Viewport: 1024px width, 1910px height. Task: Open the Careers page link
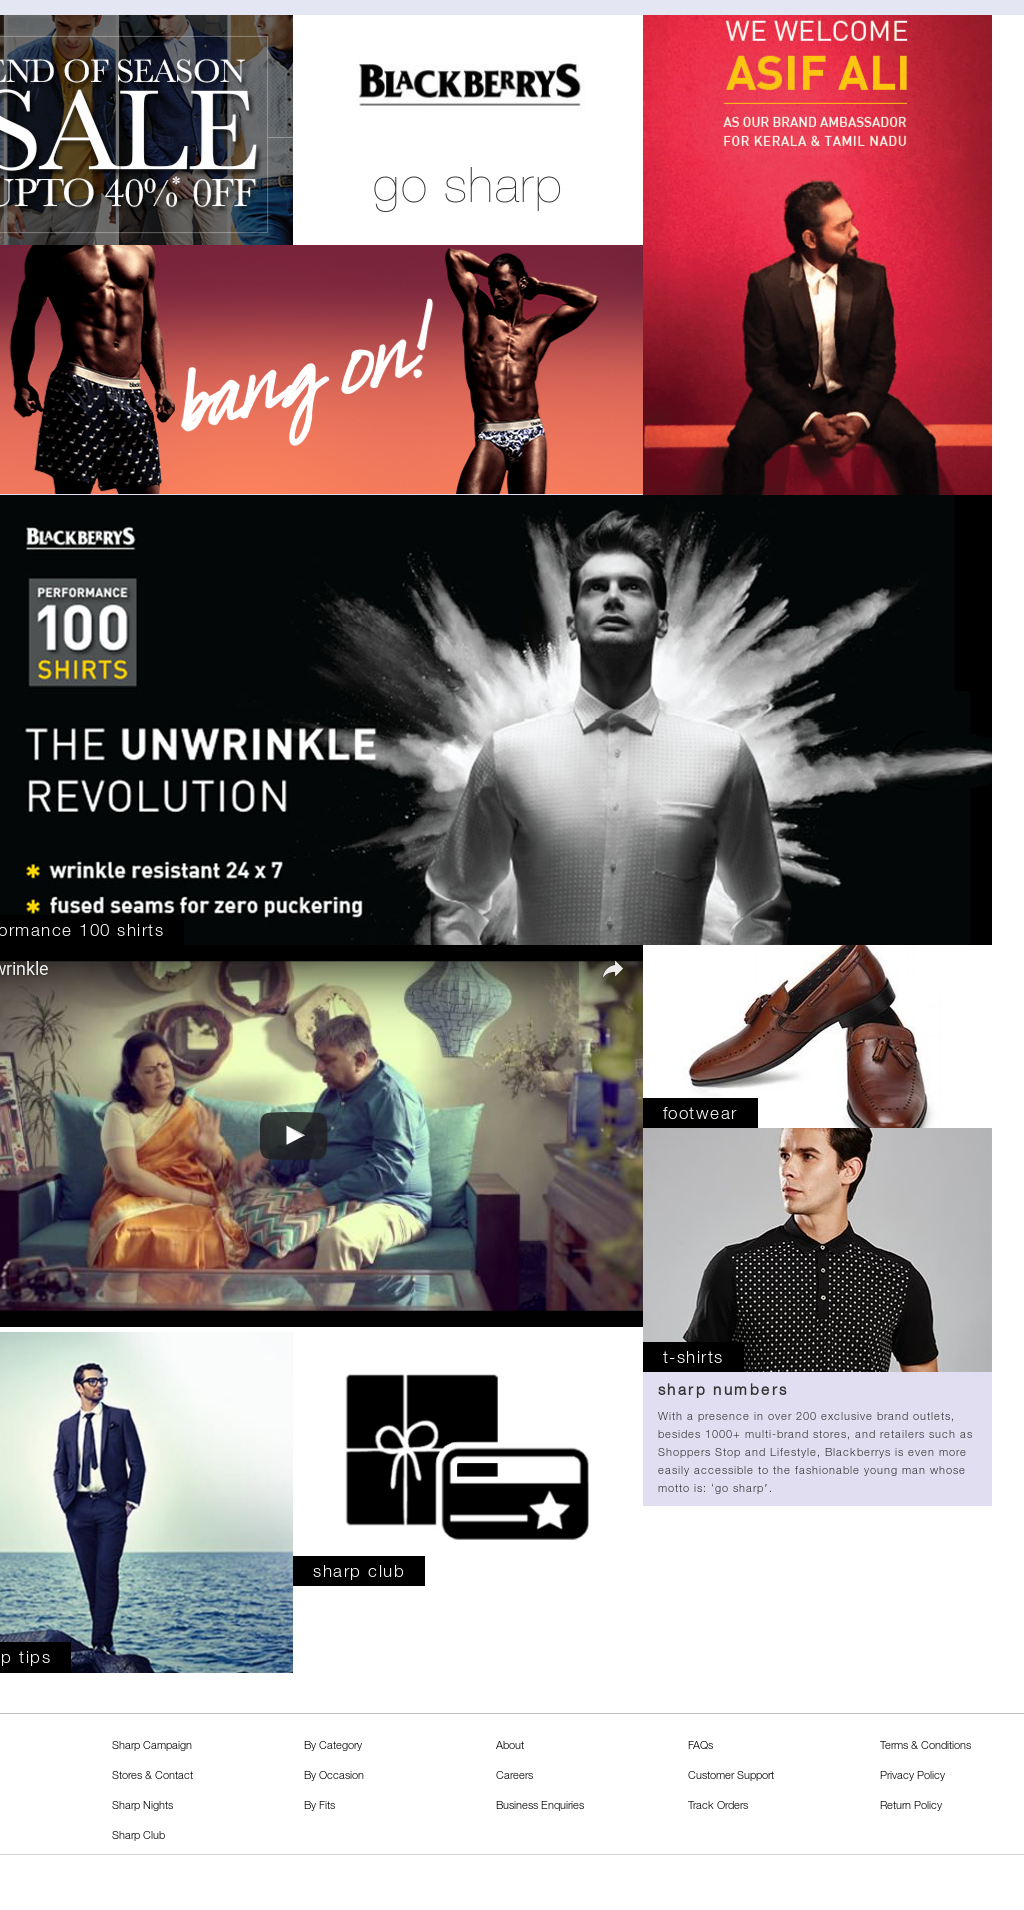click(x=515, y=1775)
